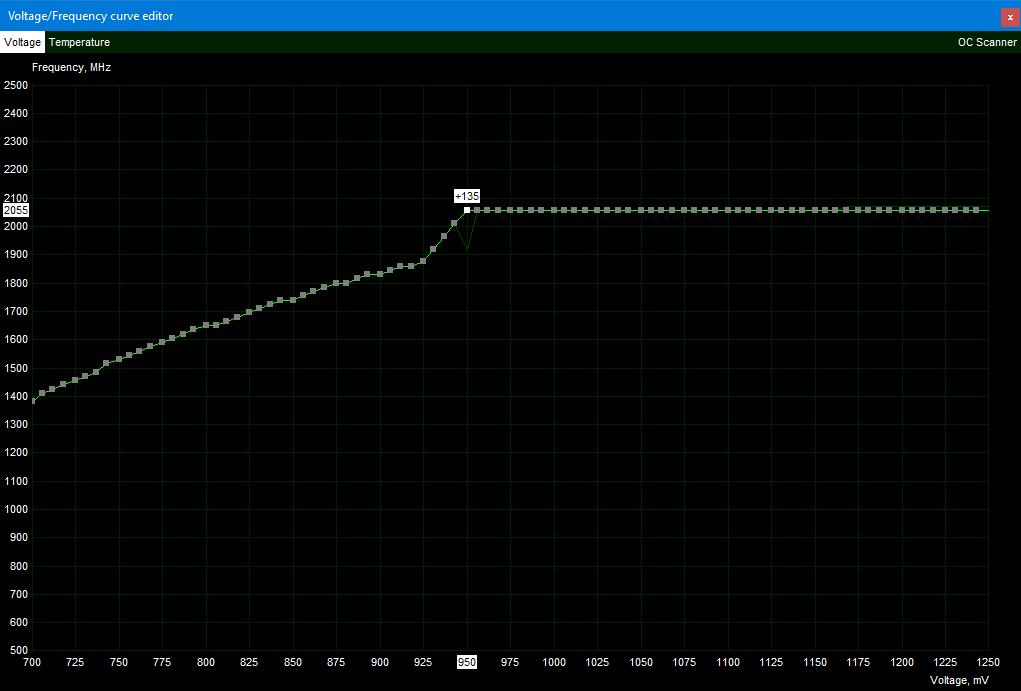The height and width of the screenshot is (691, 1021).
Task: Select the curve point on the 825 mV gridline
Action: pyautogui.click(x=249, y=312)
